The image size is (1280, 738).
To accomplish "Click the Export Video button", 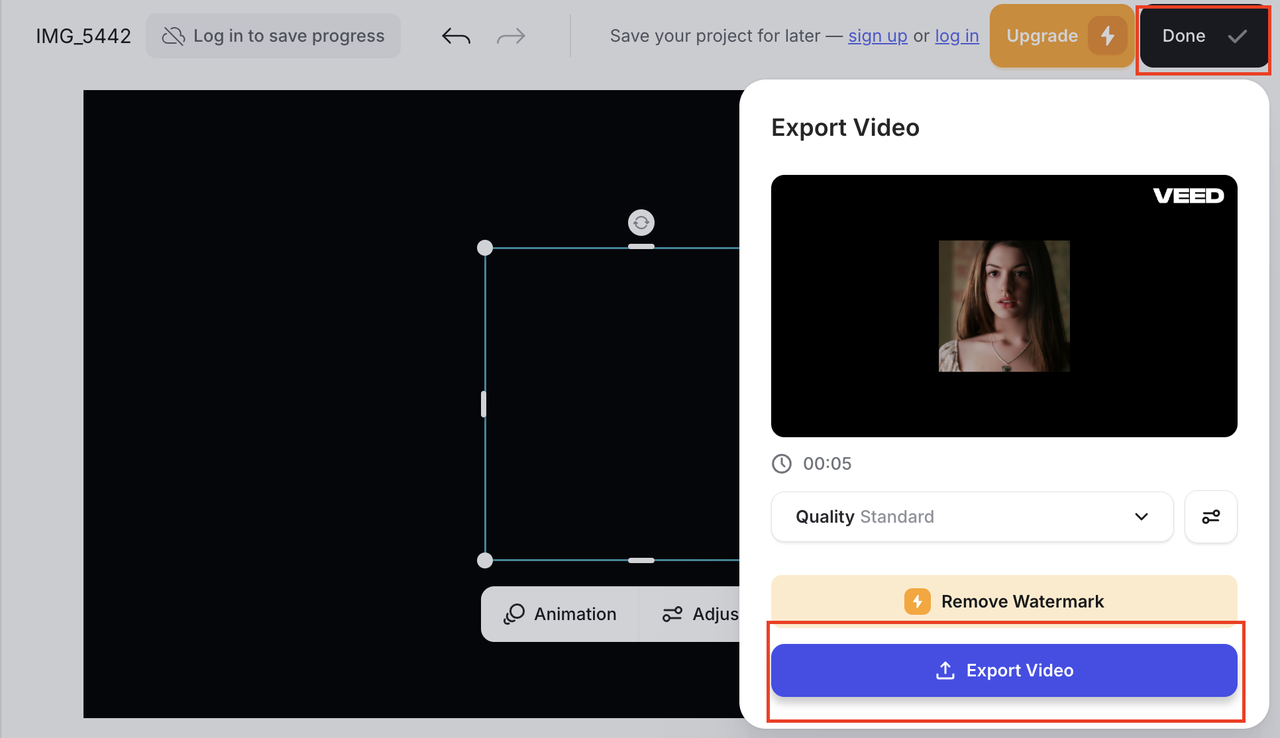I will (x=1004, y=670).
